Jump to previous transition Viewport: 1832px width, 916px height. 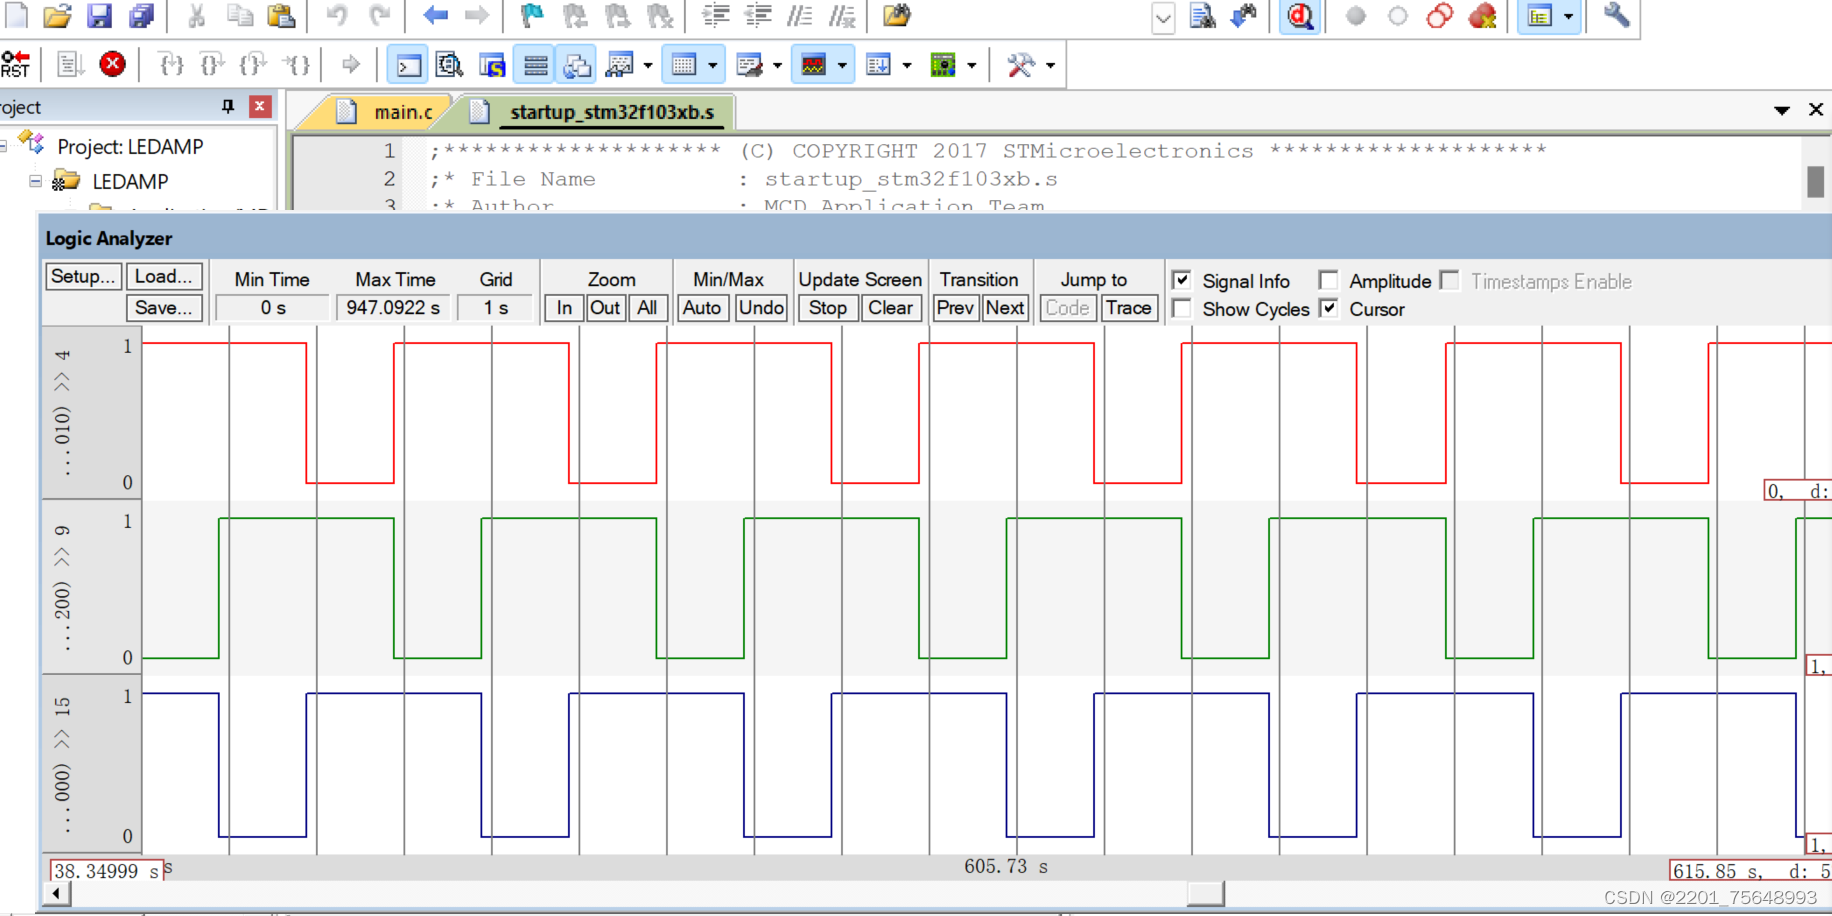(x=955, y=308)
